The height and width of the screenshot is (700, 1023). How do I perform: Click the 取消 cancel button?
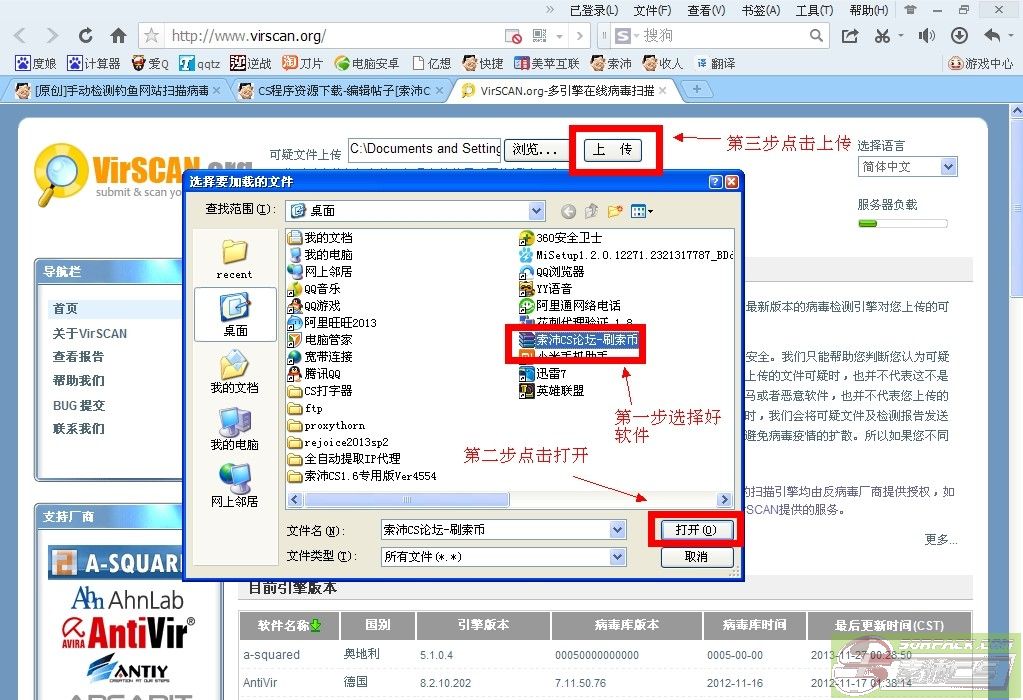[695, 557]
